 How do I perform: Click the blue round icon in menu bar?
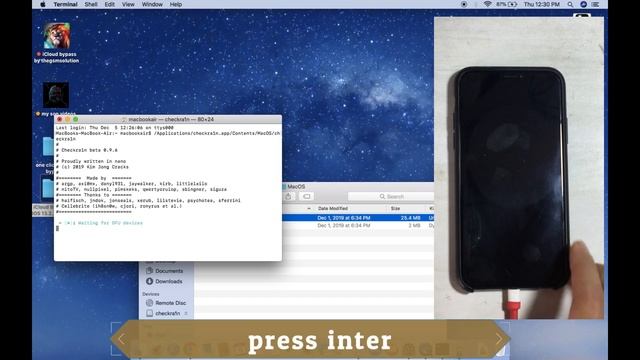(583, 4)
